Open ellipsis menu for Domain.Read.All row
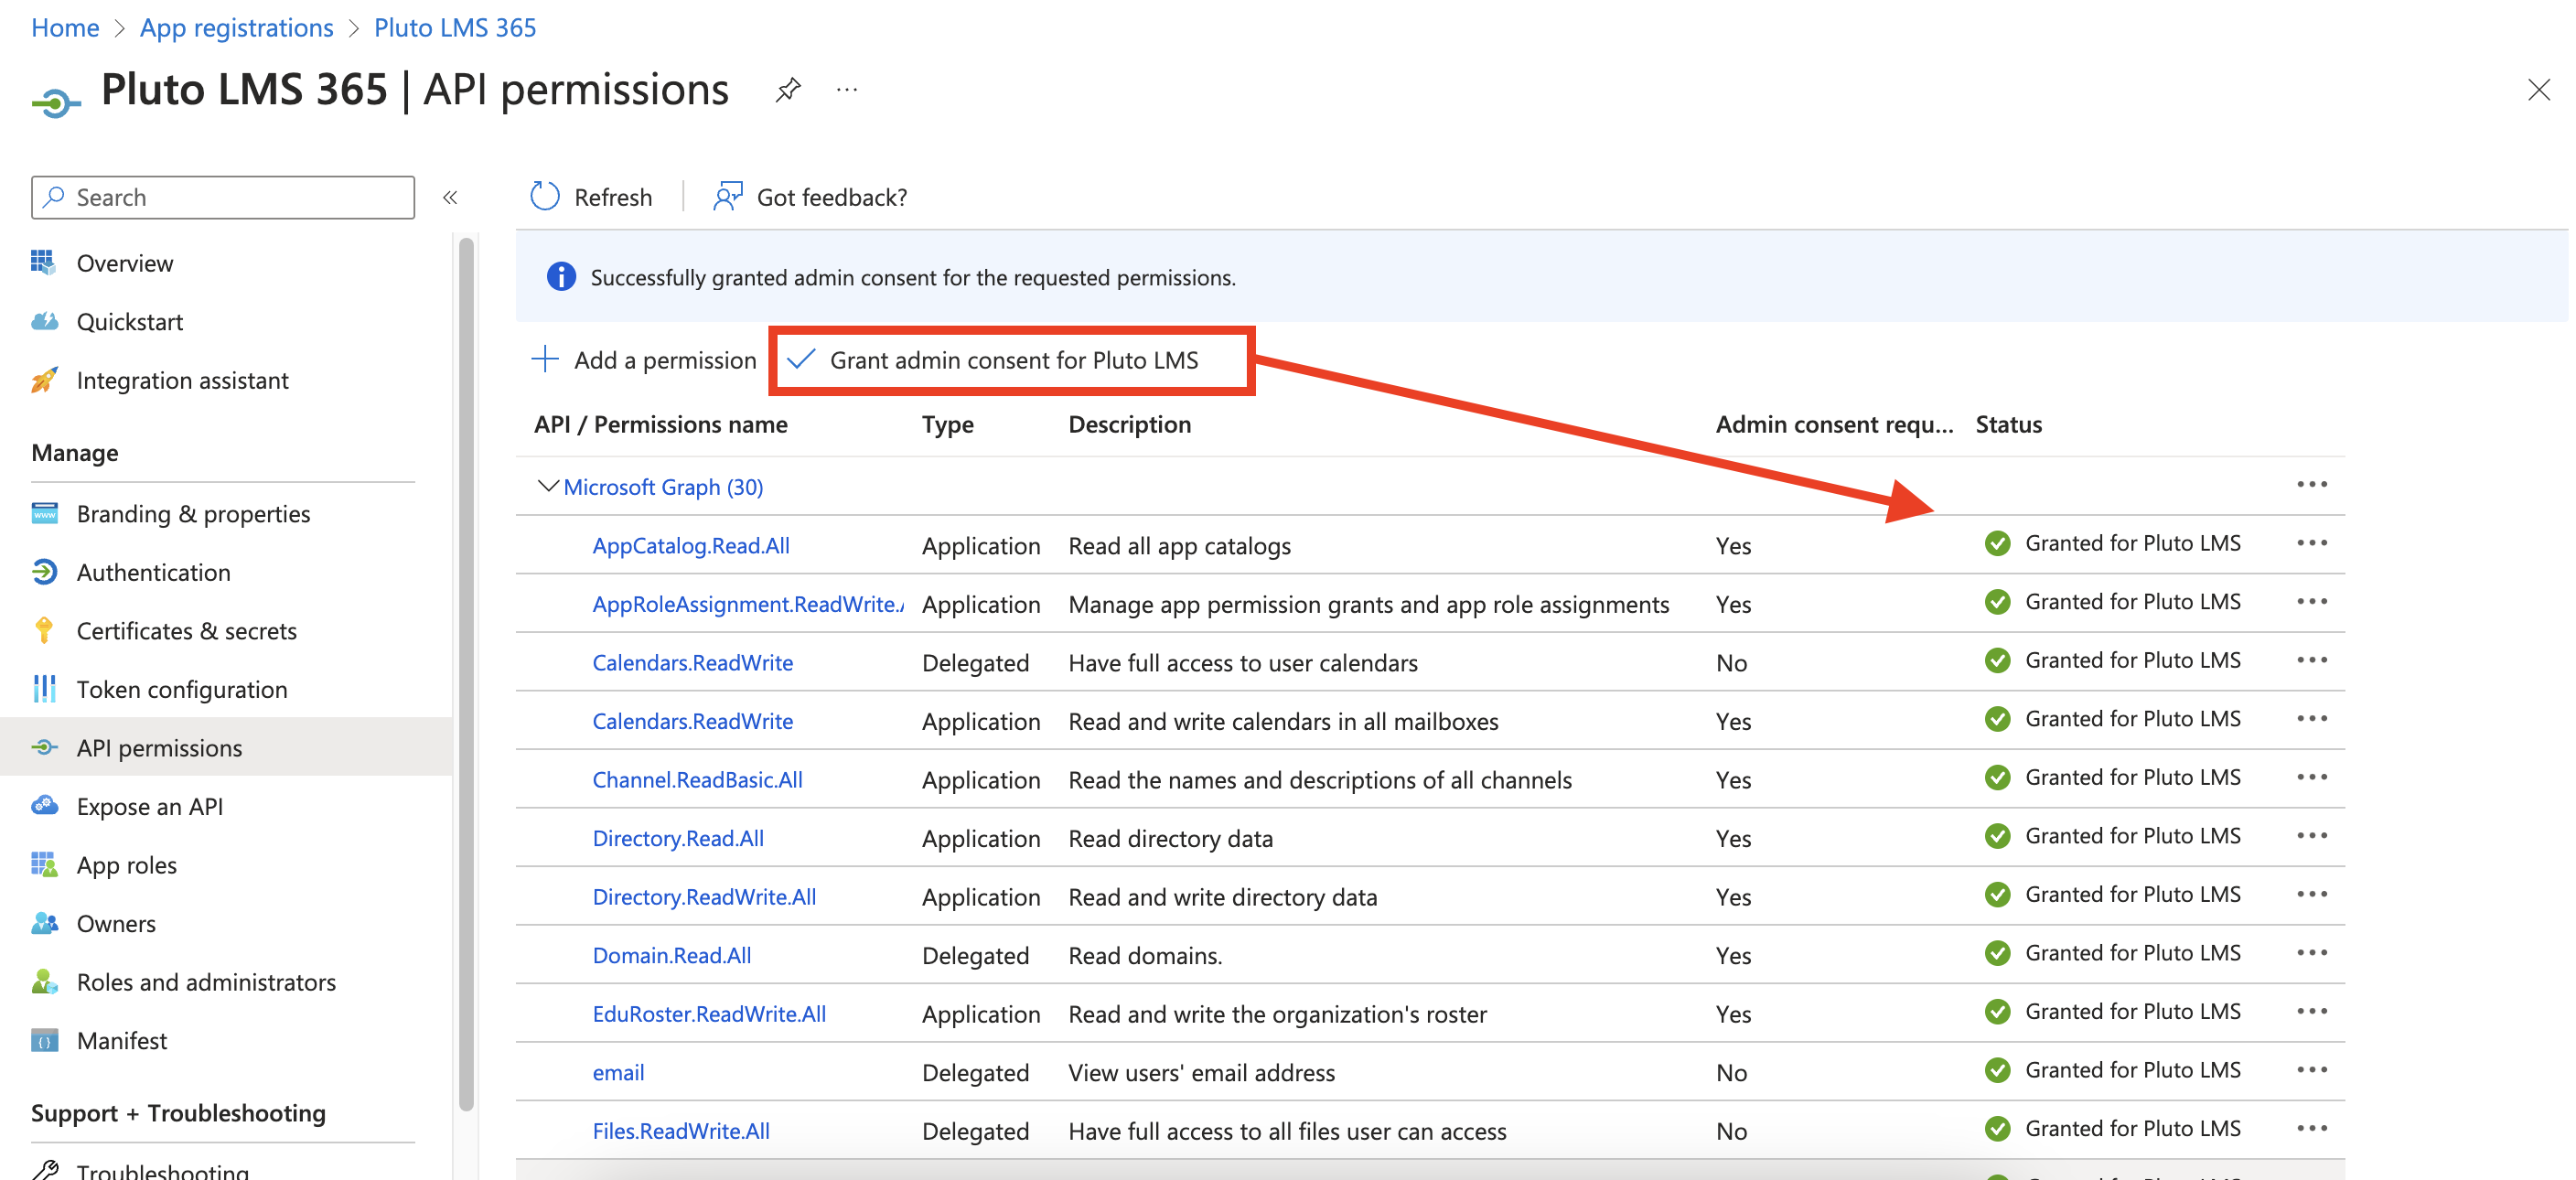2576x1180 pixels. tap(2311, 953)
